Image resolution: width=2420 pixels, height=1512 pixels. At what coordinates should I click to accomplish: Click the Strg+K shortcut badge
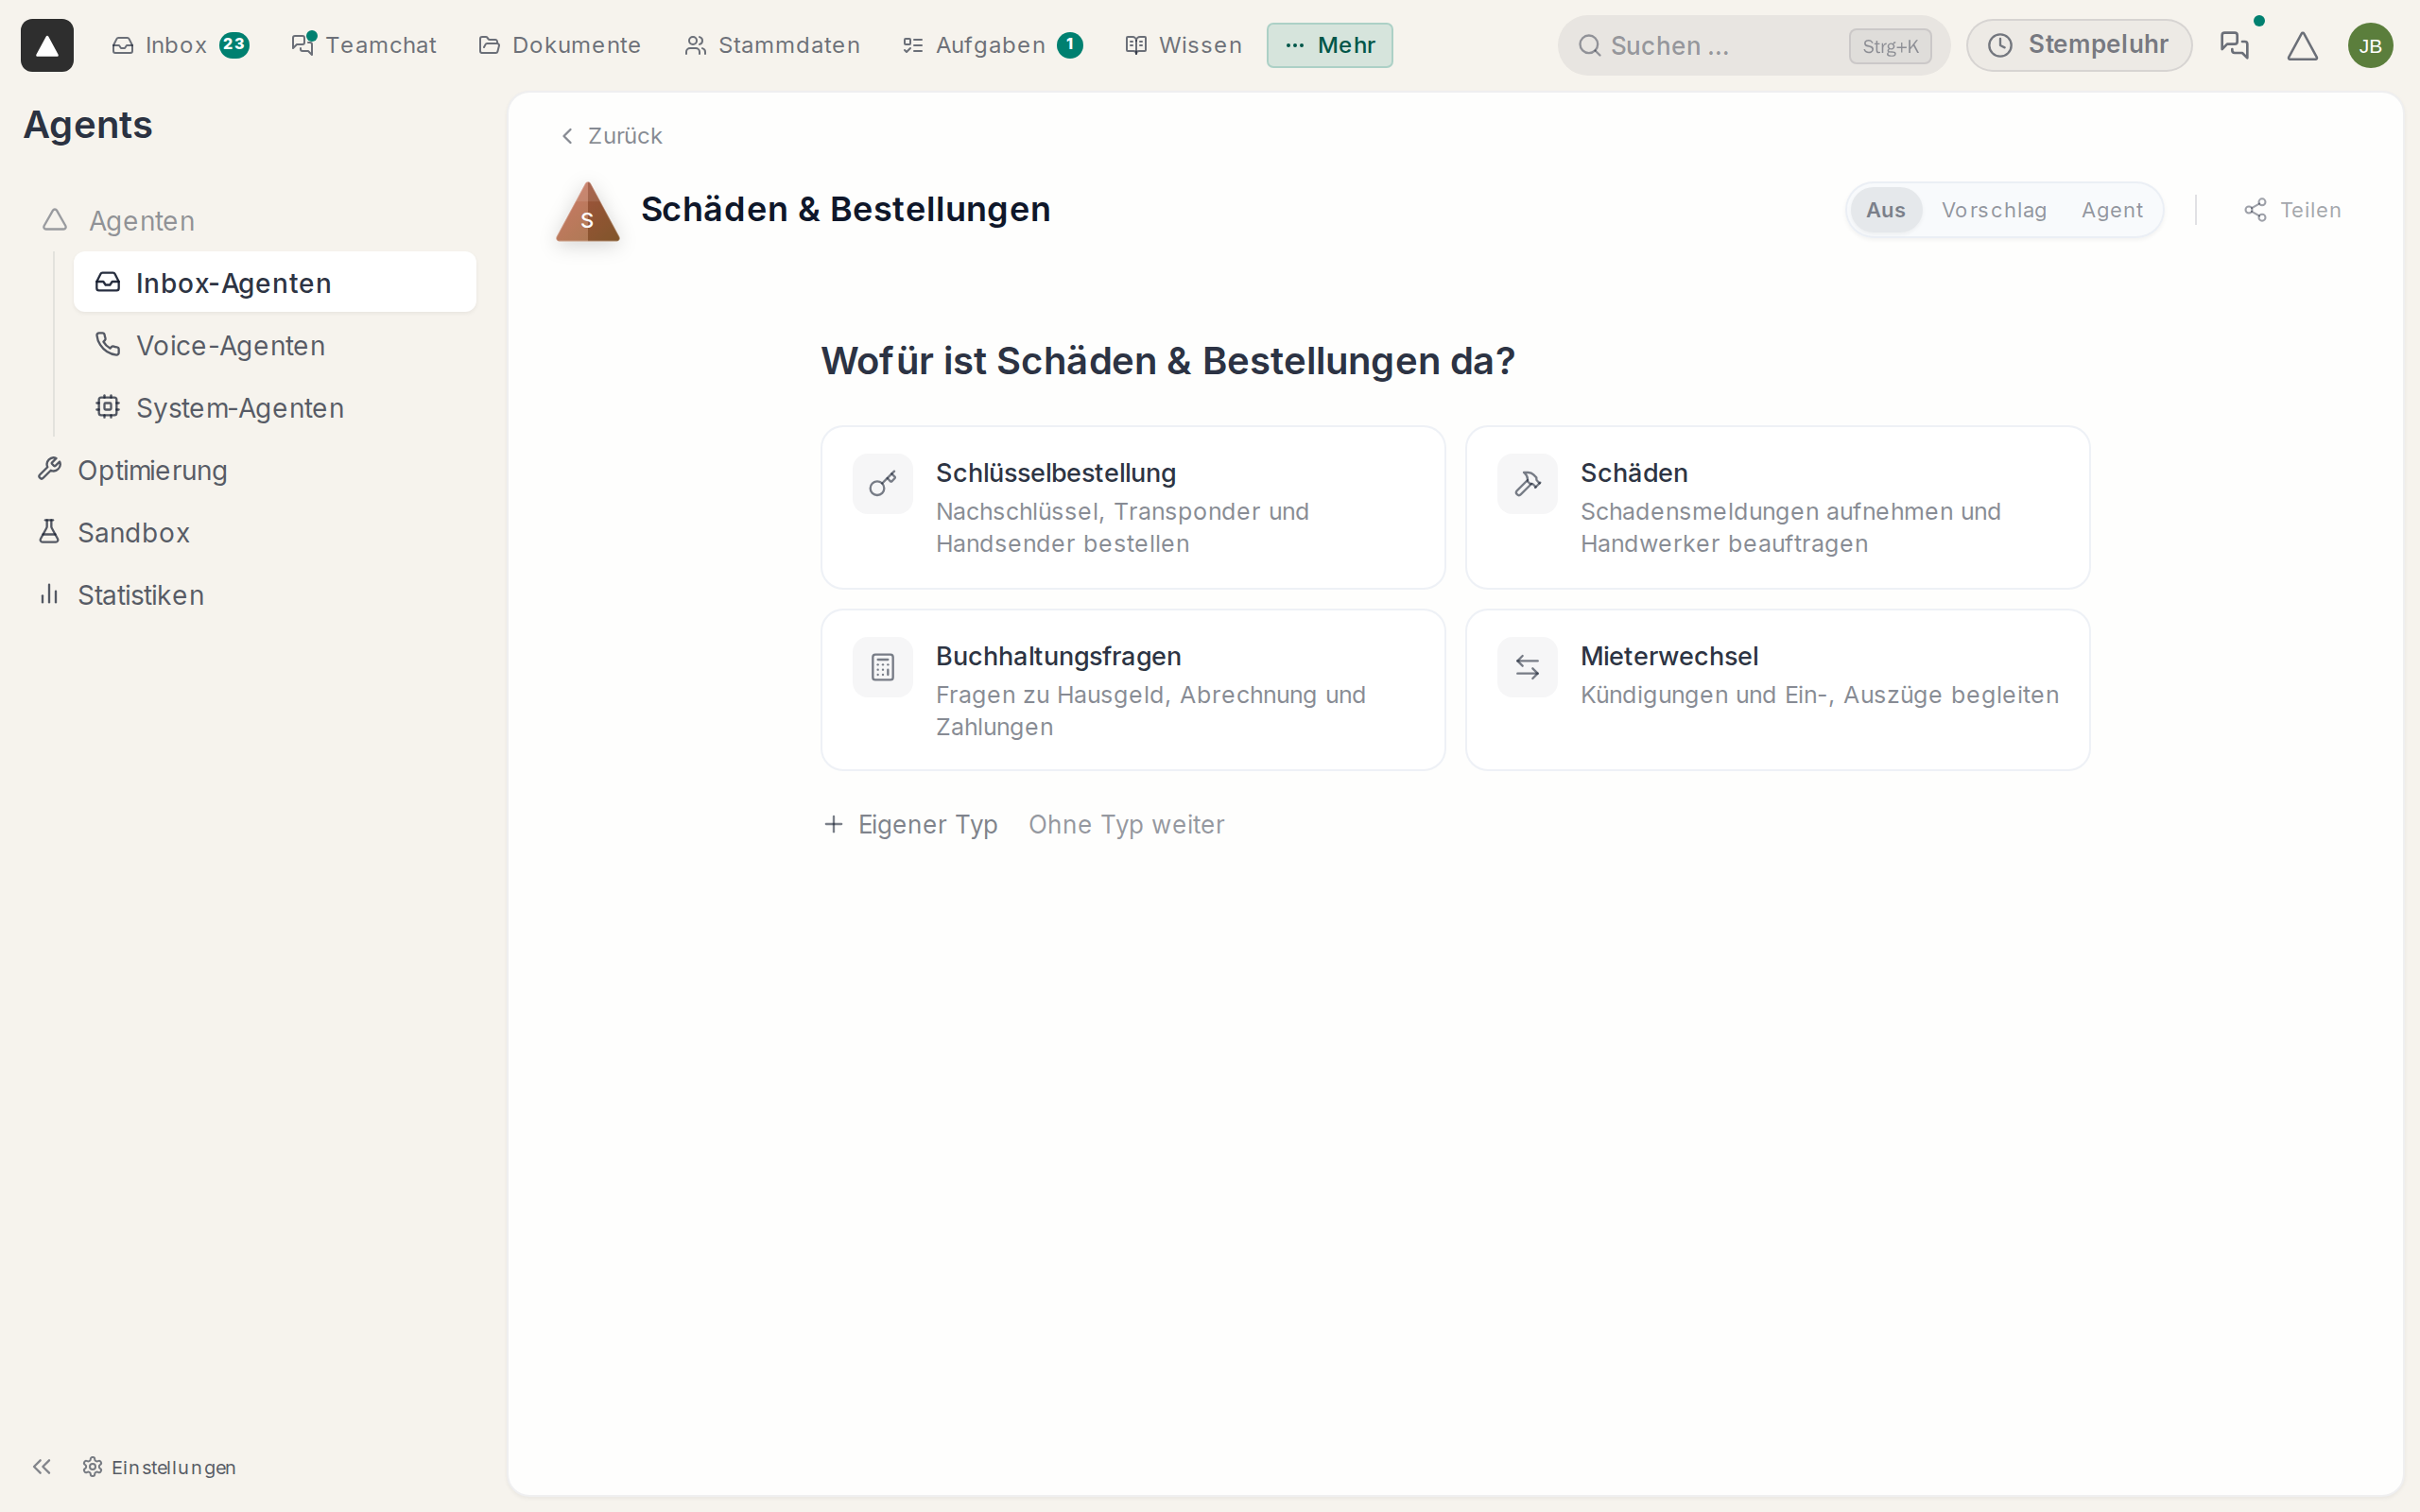click(1890, 46)
